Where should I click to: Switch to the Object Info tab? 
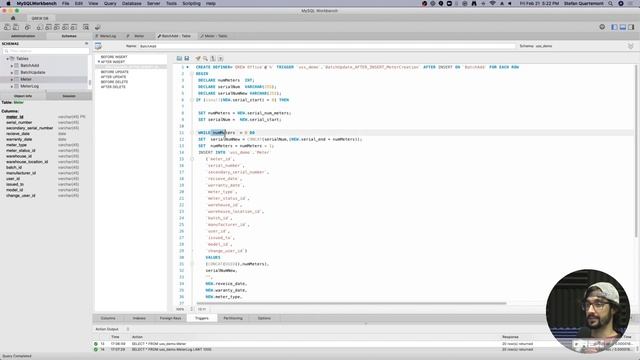tap(23, 96)
